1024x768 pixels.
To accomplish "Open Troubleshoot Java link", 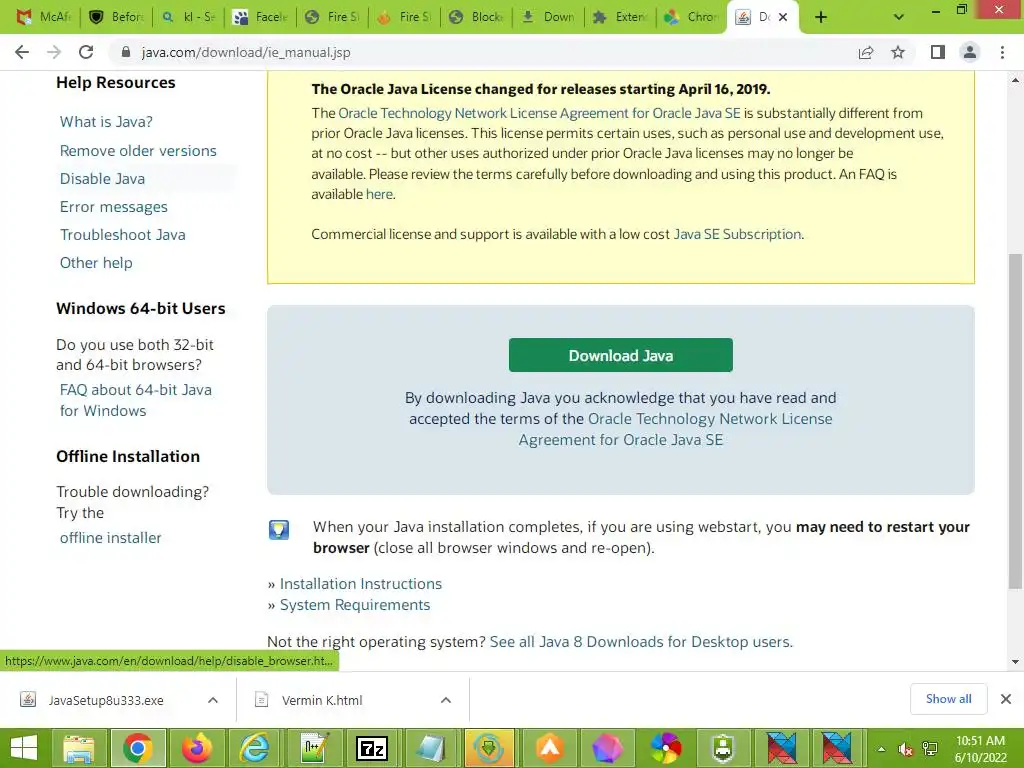I will pos(122,234).
